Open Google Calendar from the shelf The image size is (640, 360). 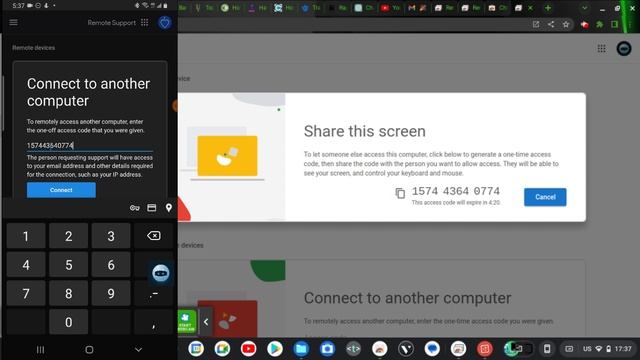pos(196,349)
